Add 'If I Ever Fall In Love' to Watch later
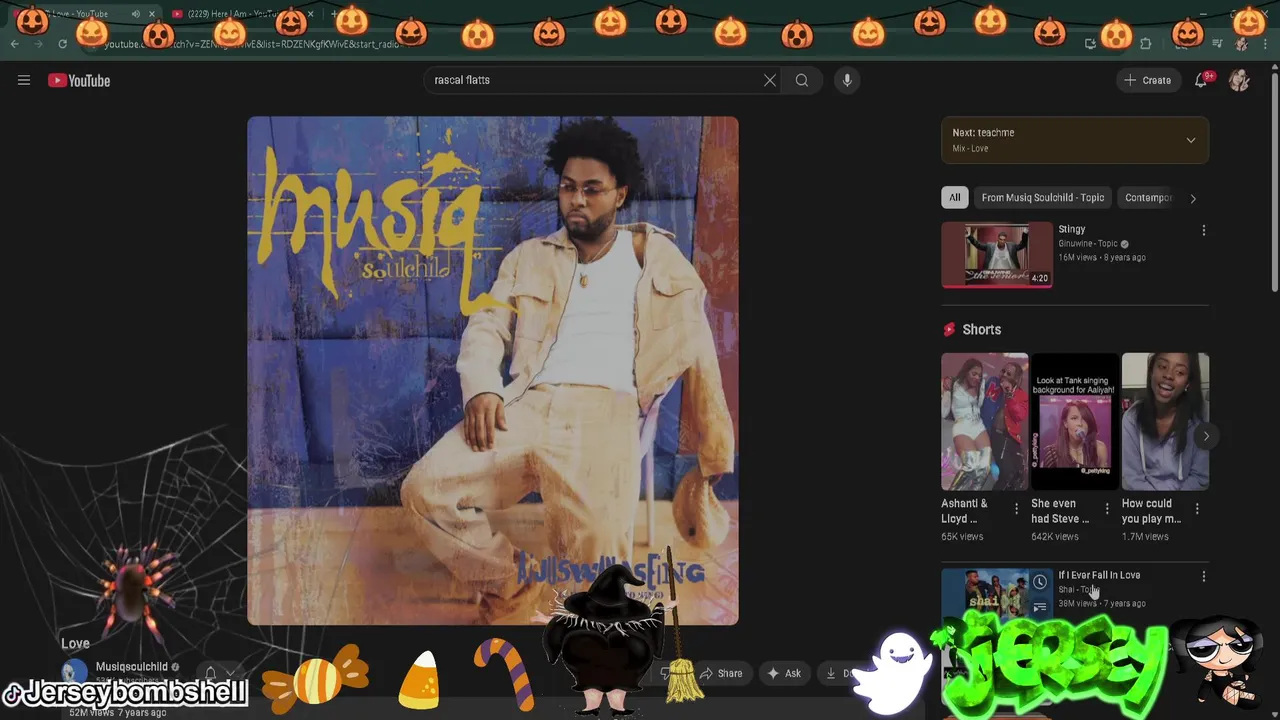 1040,582
